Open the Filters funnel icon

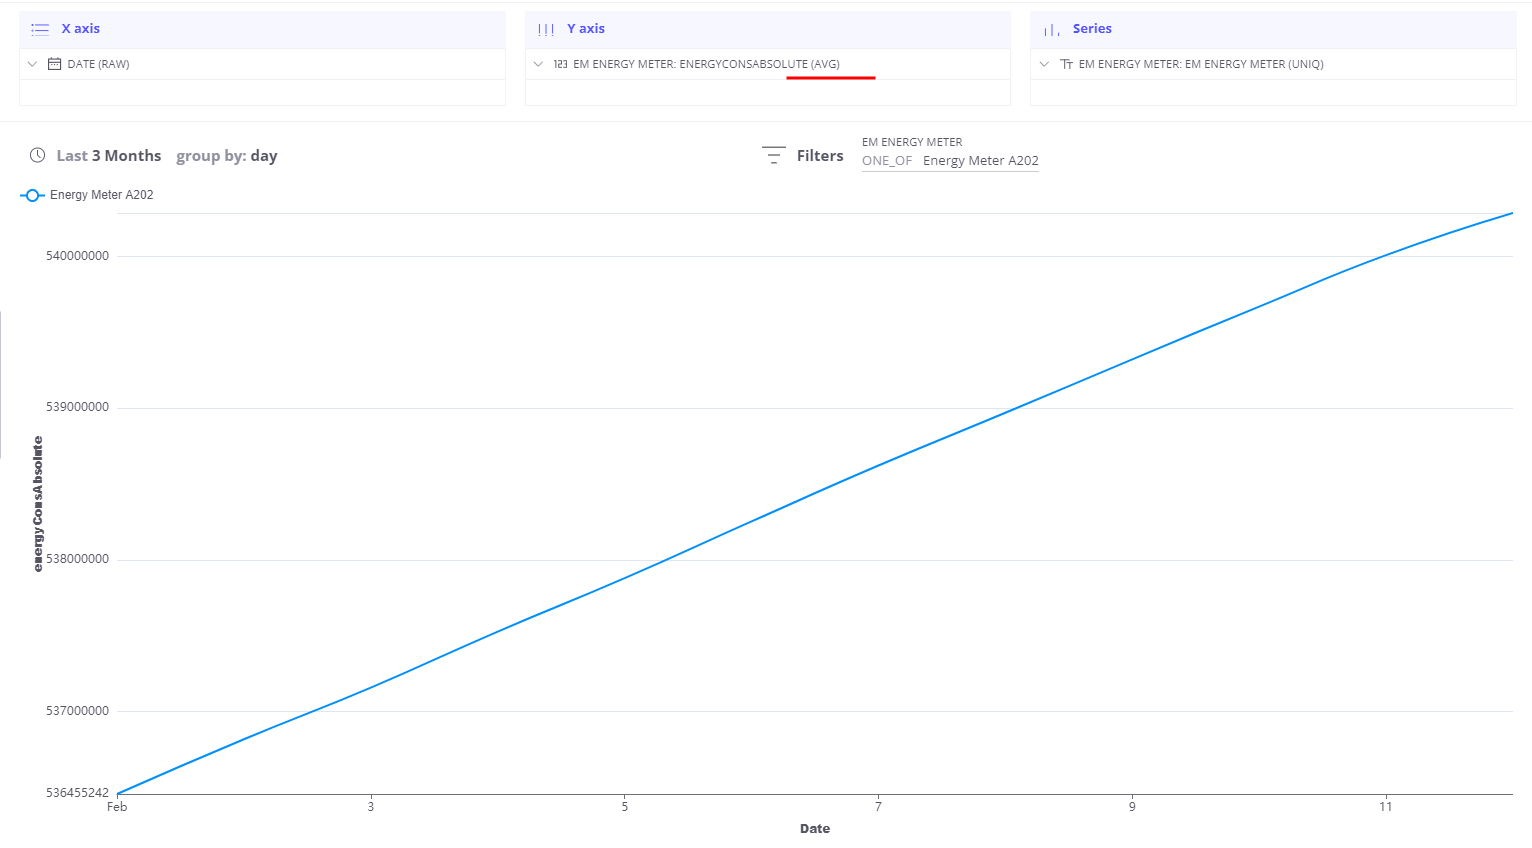(x=773, y=155)
